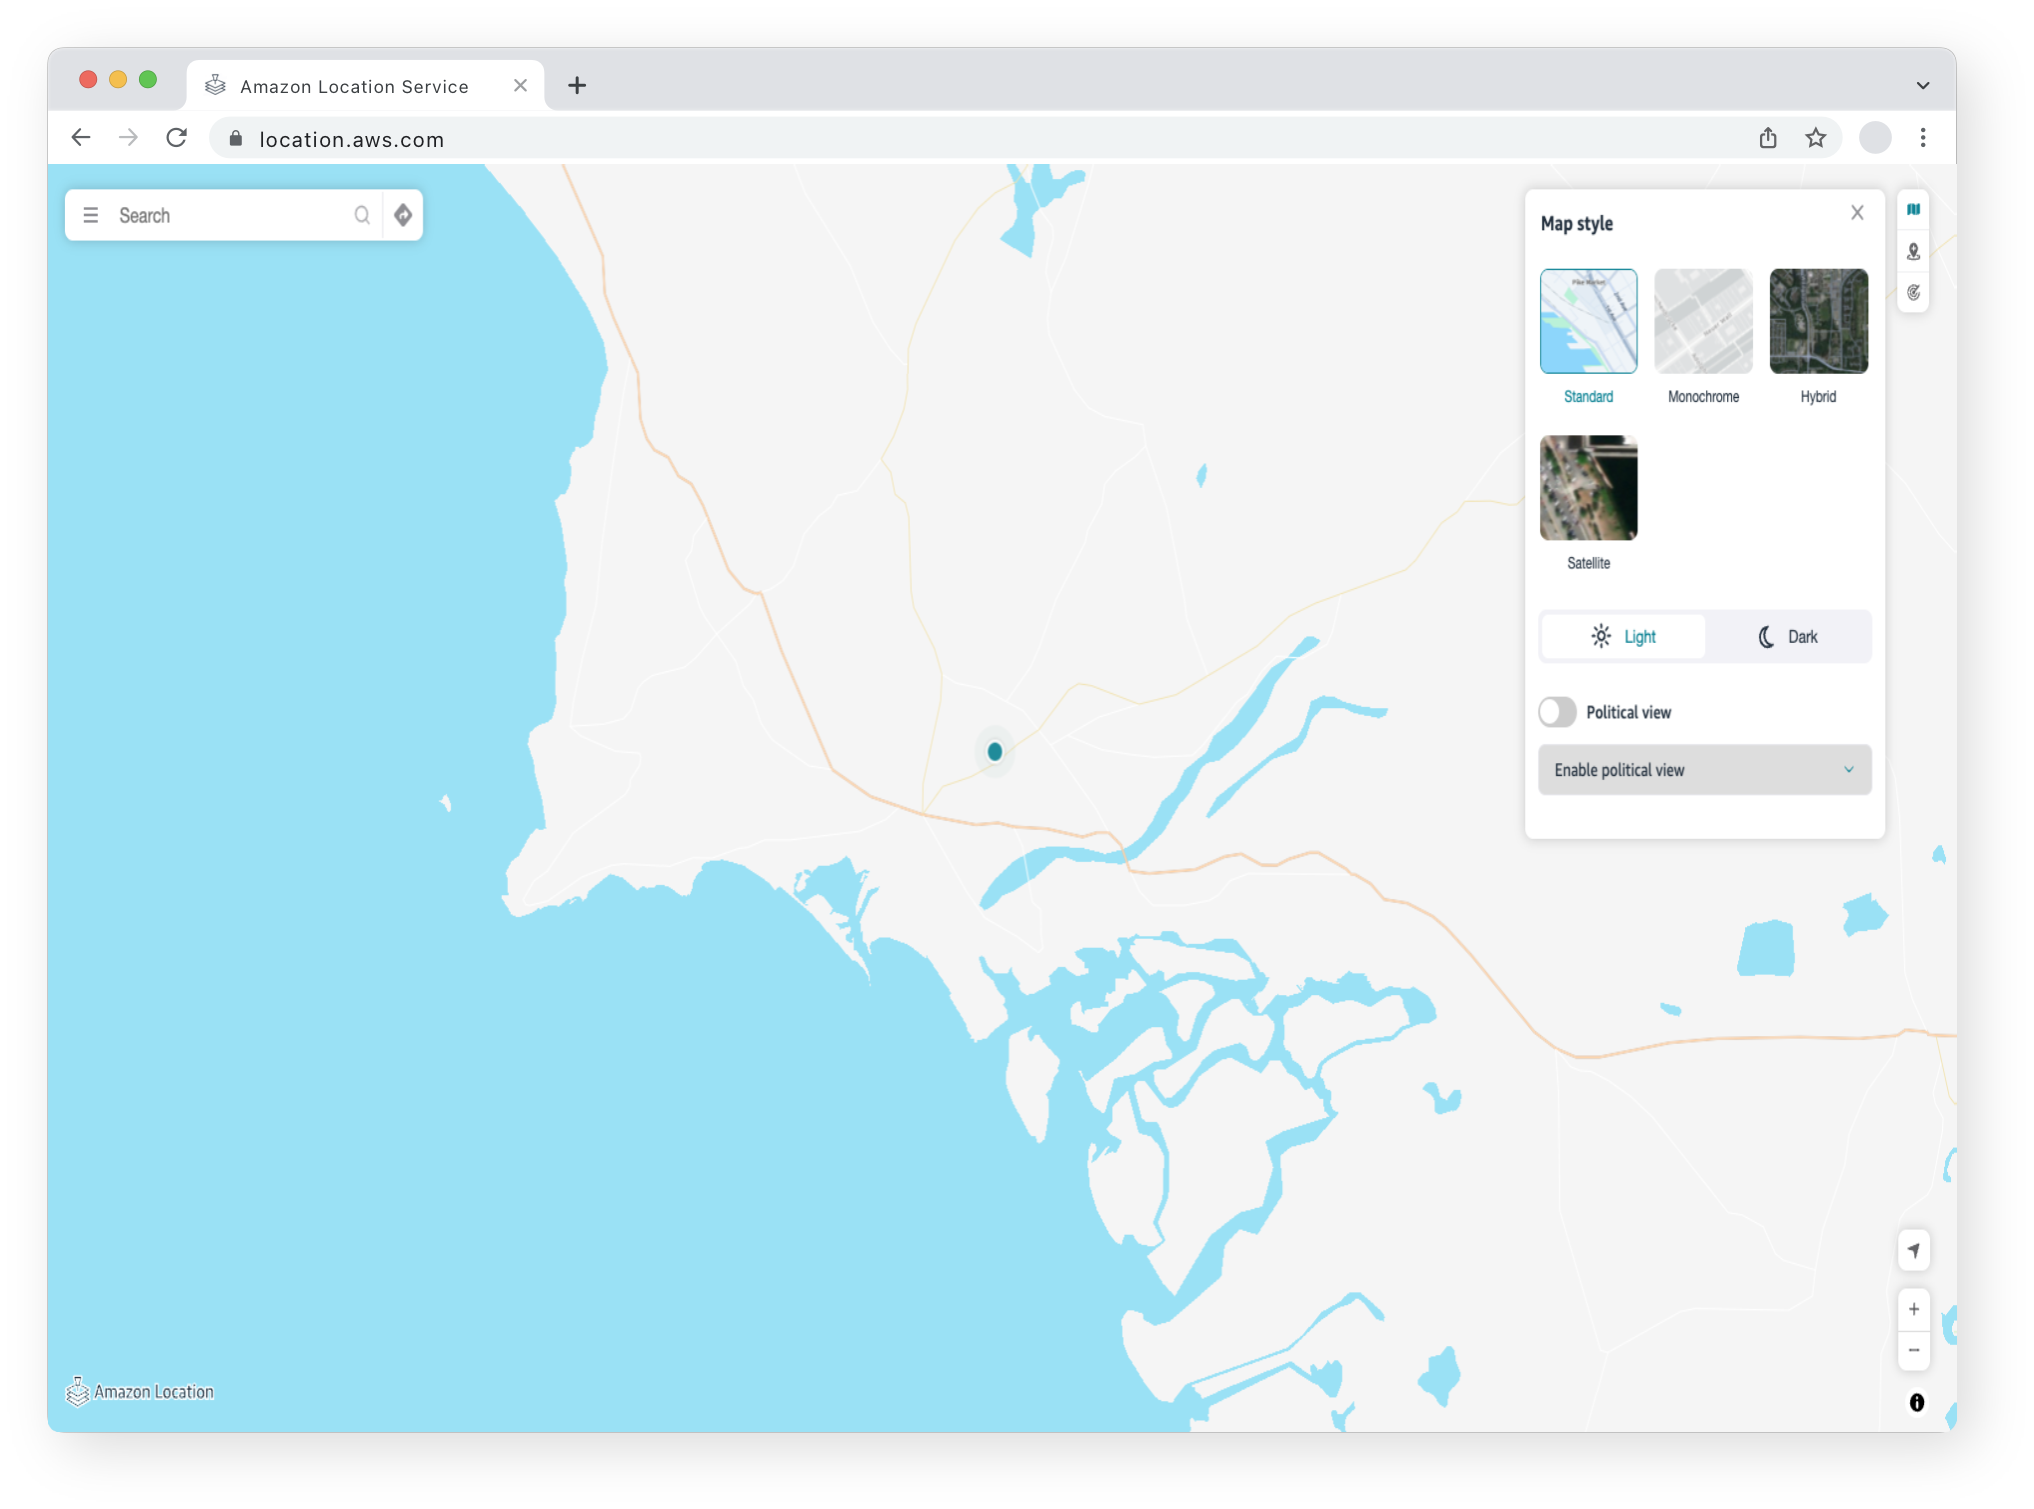Image resolution: width=2034 pixels, height=1509 pixels.
Task: Select the Amazon Location Service tab
Action: [x=354, y=86]
